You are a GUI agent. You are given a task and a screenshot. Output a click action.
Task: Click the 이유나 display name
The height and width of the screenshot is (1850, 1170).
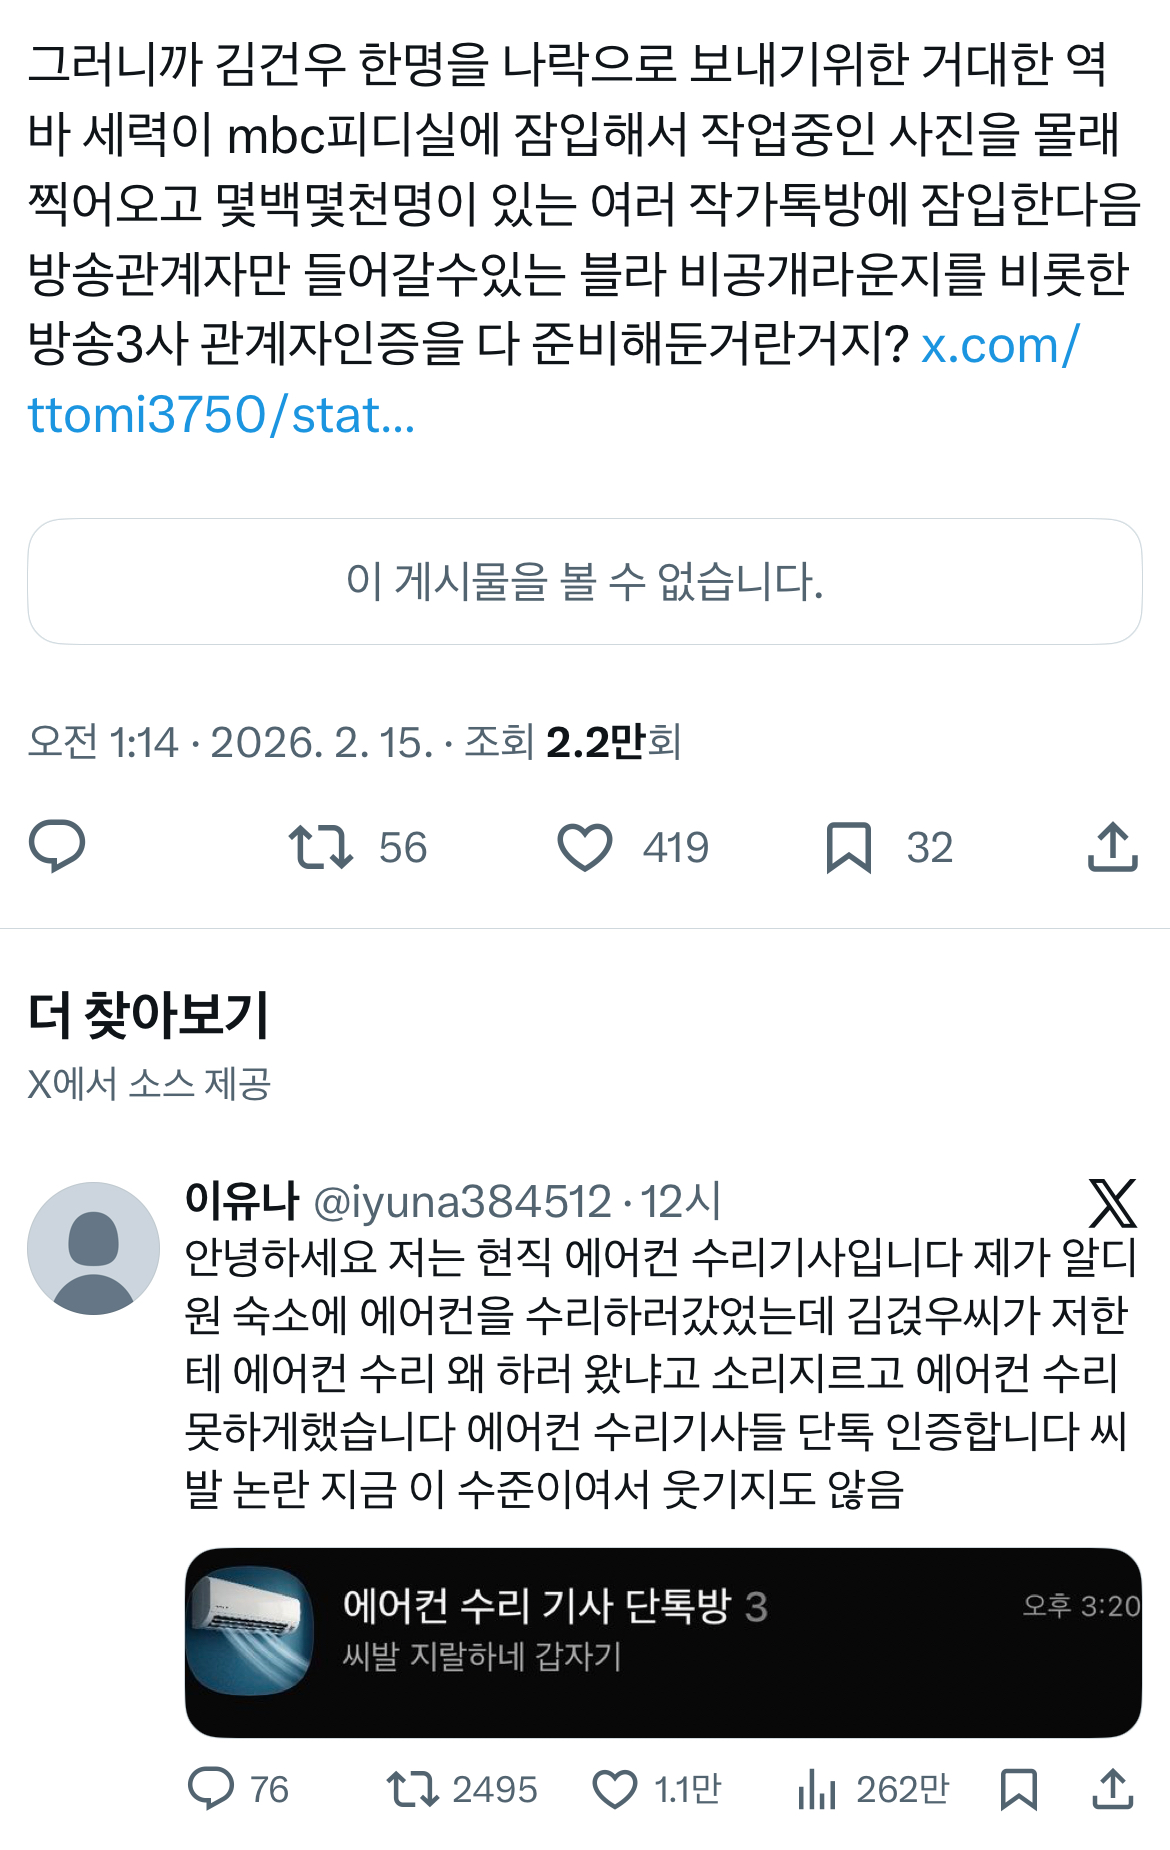[242, 1201]
